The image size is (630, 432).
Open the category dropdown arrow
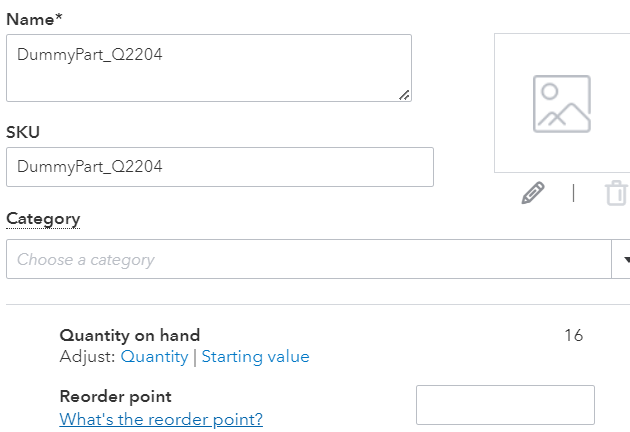tap(620, 259)
